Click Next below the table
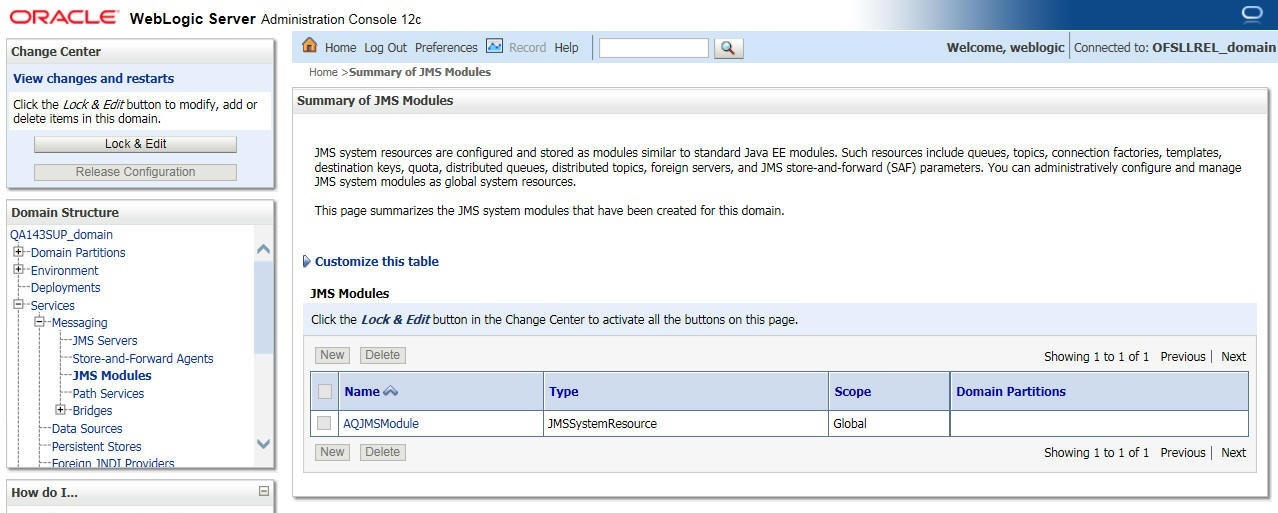Viewport: 1278px width, 513px height. coord(1233,452)
